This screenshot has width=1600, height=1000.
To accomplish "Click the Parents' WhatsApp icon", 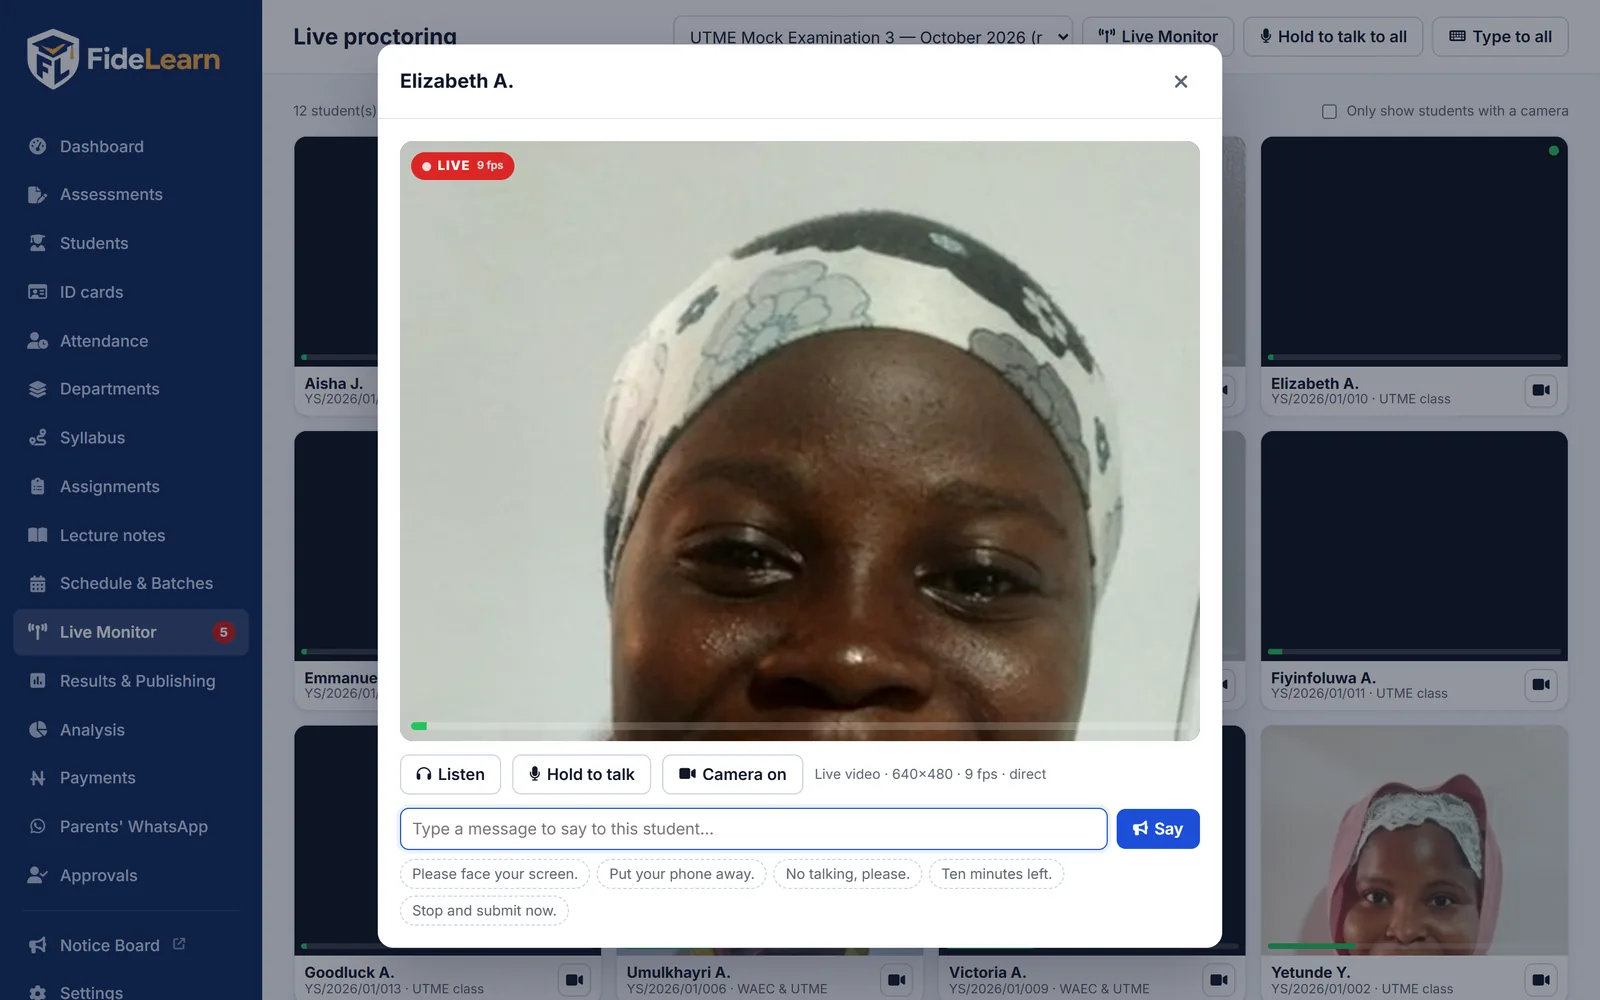I will 38,827.
